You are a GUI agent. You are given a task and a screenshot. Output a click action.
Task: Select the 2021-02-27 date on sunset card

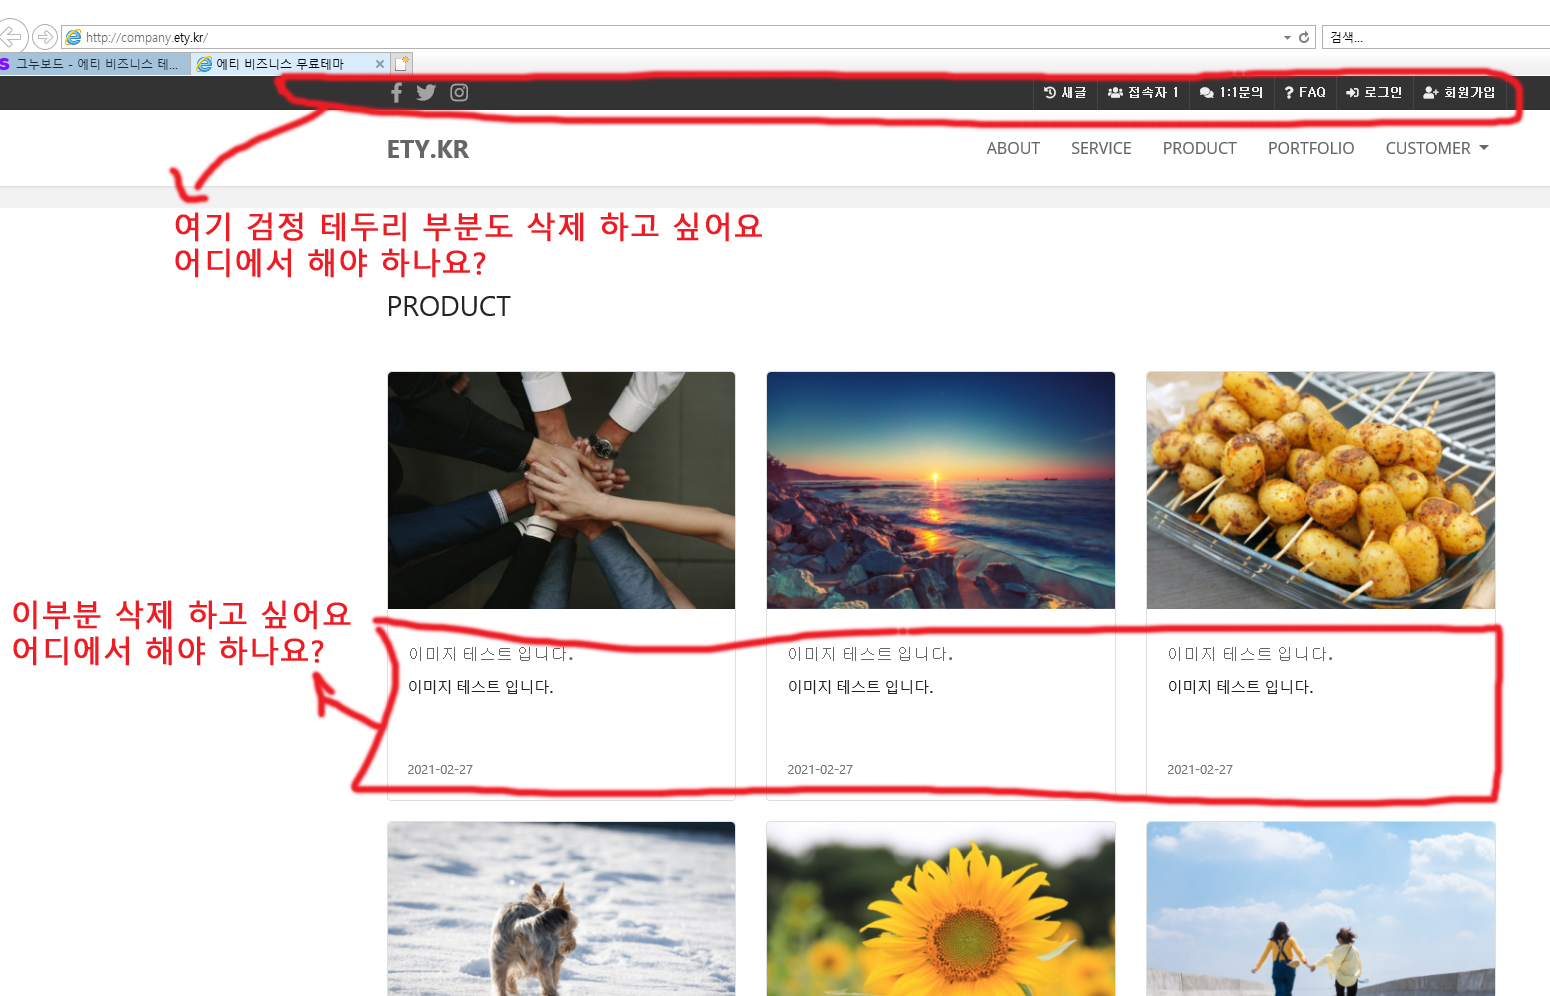[x=820, y=770]
